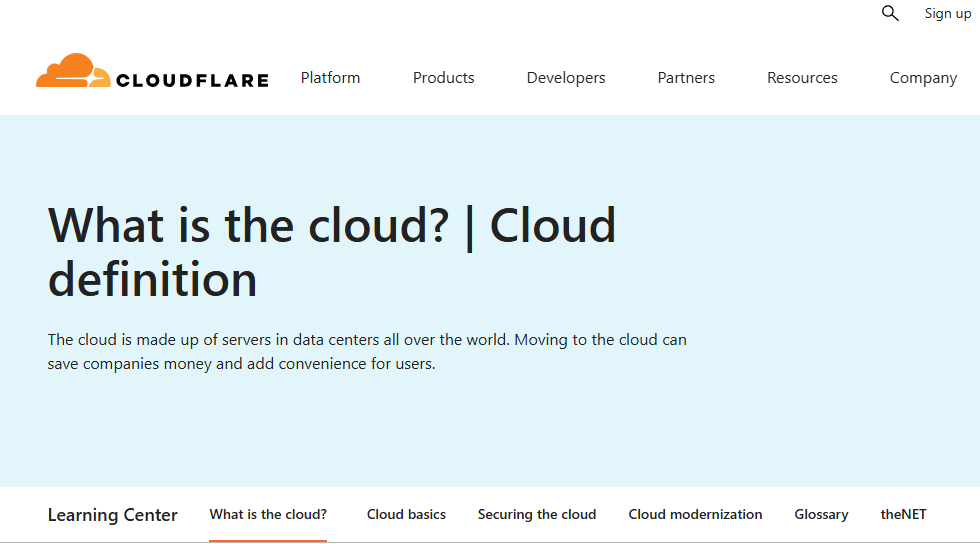Expand the Developers menu
The width and height of the screenshot is (980, 544).
coord(566,78)
